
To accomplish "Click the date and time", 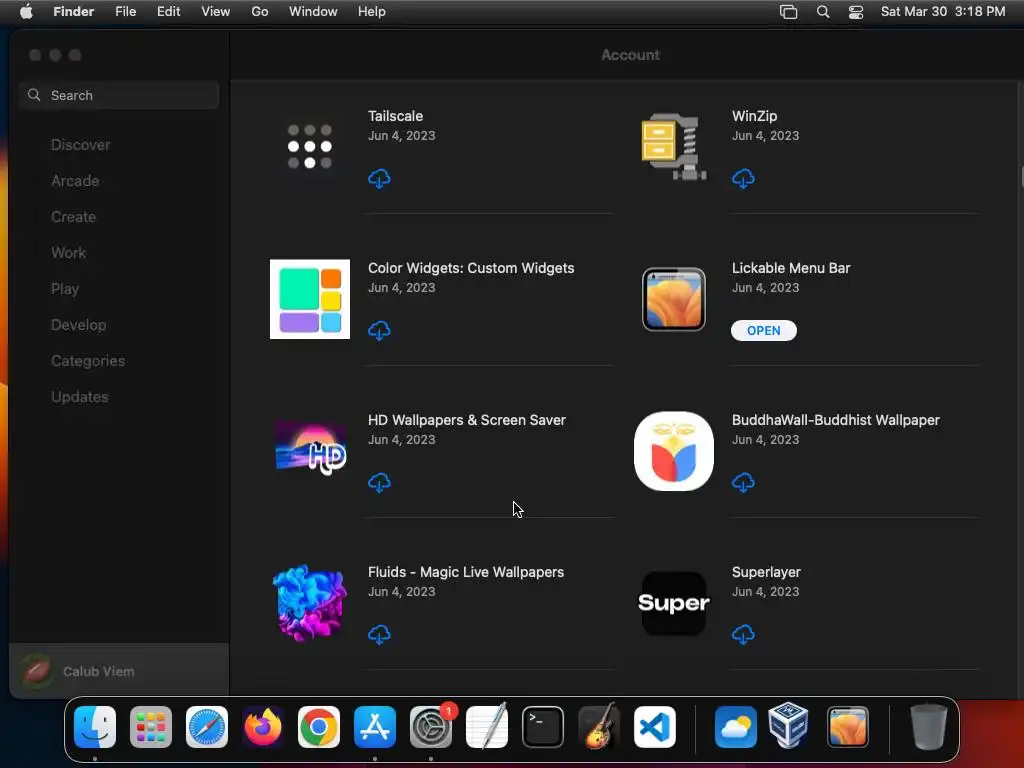I will point(943,12).
